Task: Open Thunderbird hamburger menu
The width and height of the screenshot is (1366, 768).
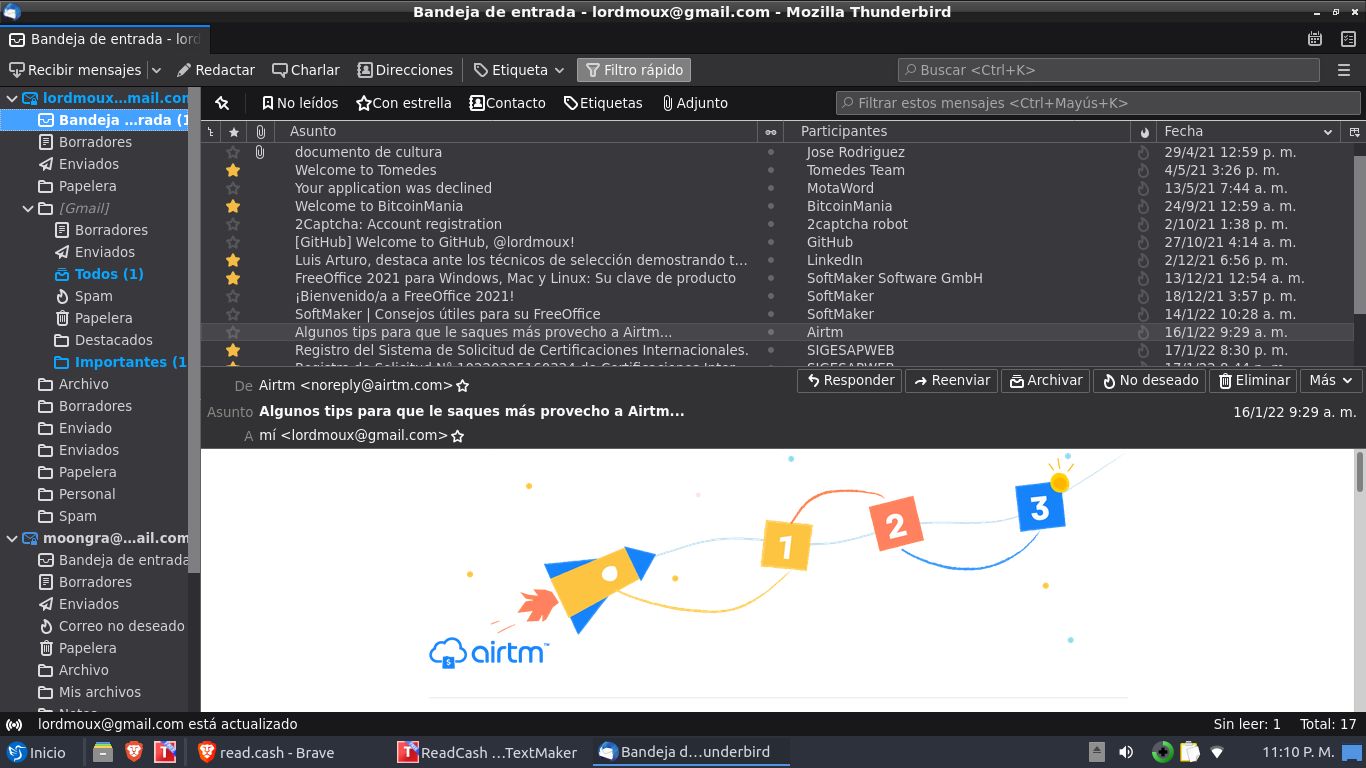Action: [x=1344, y=70]
